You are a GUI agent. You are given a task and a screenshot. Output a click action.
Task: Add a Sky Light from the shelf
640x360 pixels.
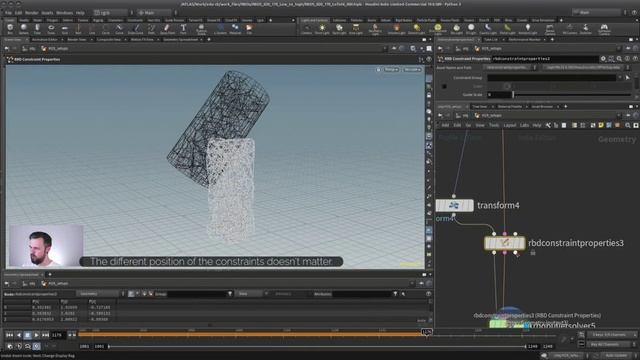click(x=456, y=29)
